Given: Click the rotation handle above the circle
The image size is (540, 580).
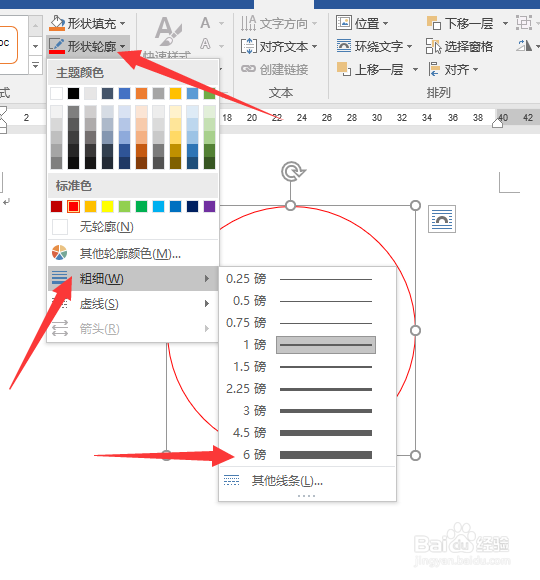Looking at the screenshot, I should [x=293, y=171].
